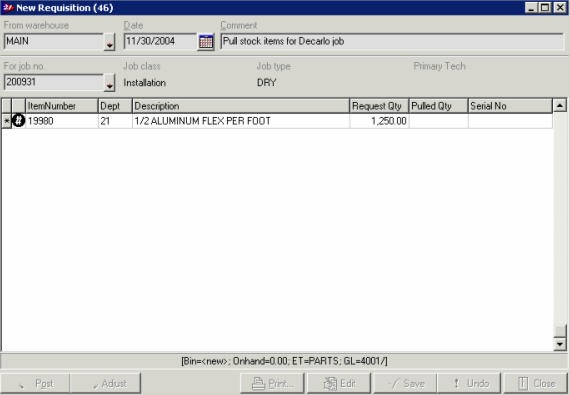Expand the From warehouse dropdown
Screen dimensions: 570x395
109,42
